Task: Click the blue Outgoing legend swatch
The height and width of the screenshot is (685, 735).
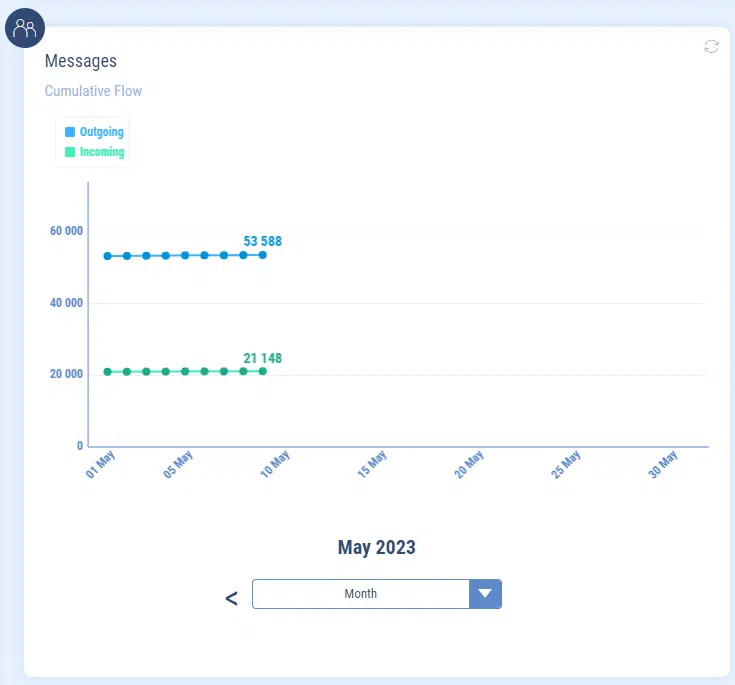Action: (x=70, y=132)
